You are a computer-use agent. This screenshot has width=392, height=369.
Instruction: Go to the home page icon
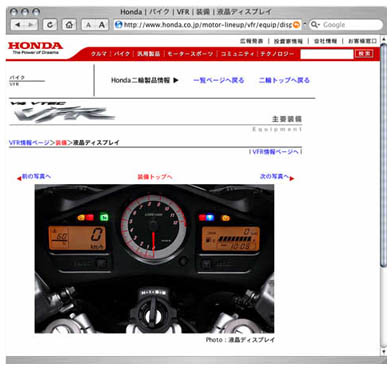[69, 25]
